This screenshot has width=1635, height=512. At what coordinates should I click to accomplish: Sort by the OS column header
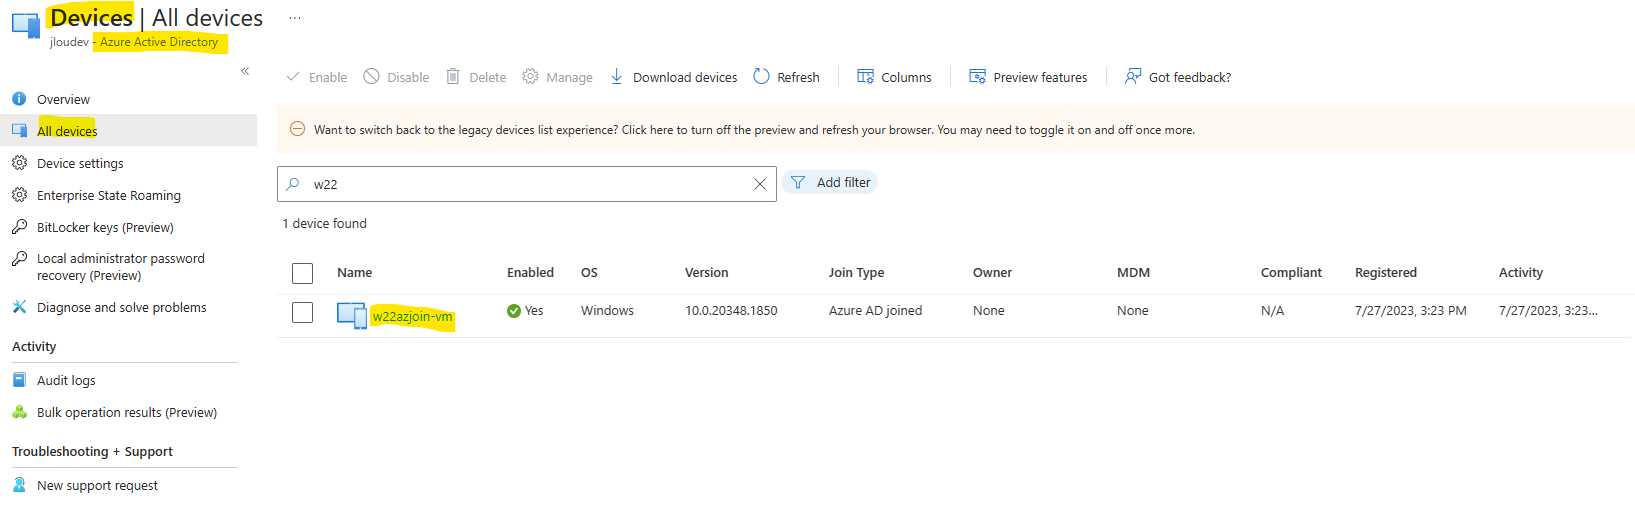click(589, 272)
